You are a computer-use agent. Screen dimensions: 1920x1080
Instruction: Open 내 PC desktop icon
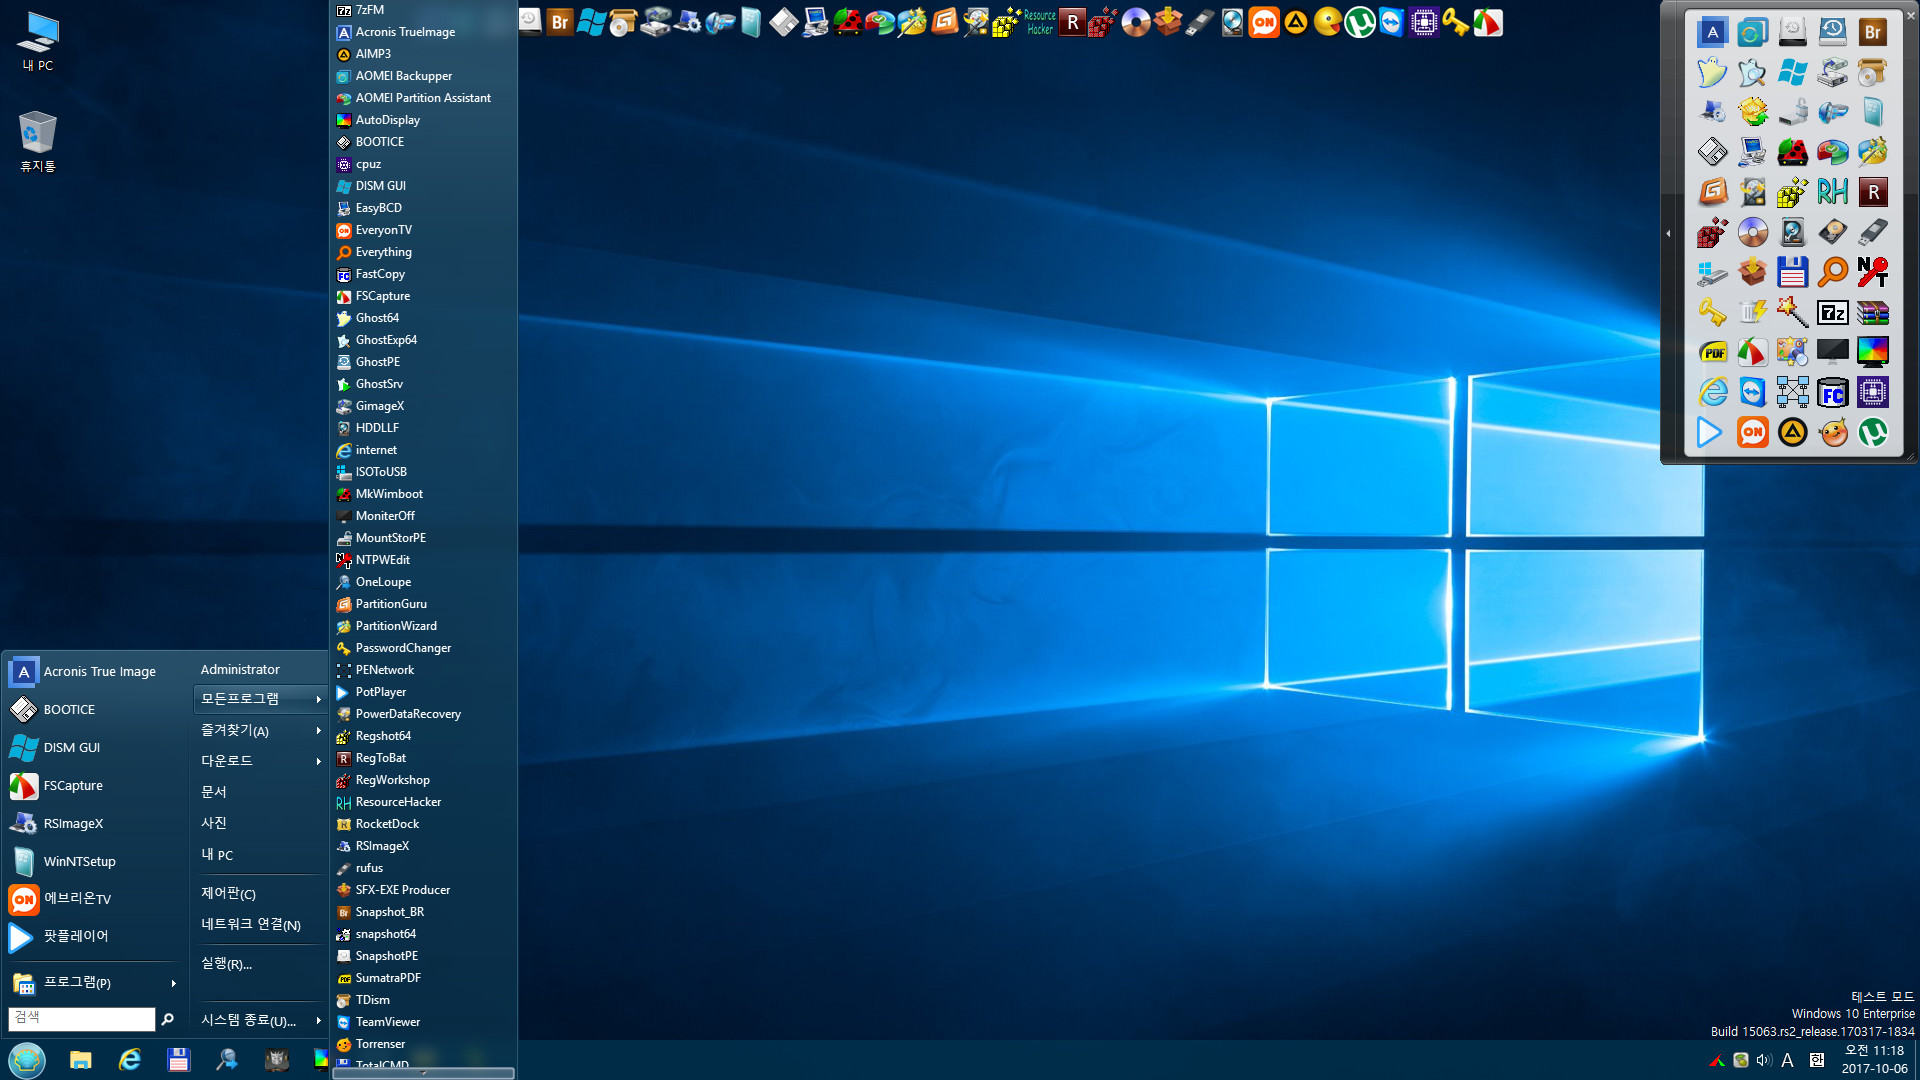pos(38,42)
